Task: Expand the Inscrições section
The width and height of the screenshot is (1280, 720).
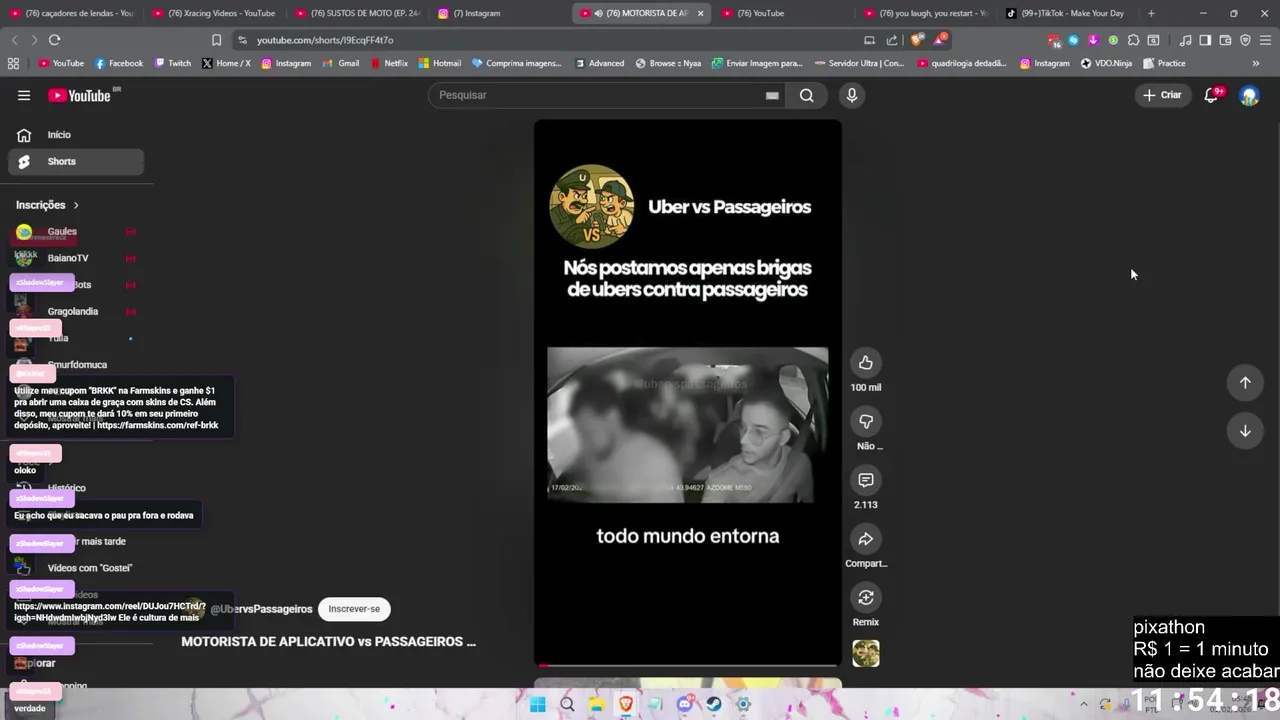Action: [47, 205]
